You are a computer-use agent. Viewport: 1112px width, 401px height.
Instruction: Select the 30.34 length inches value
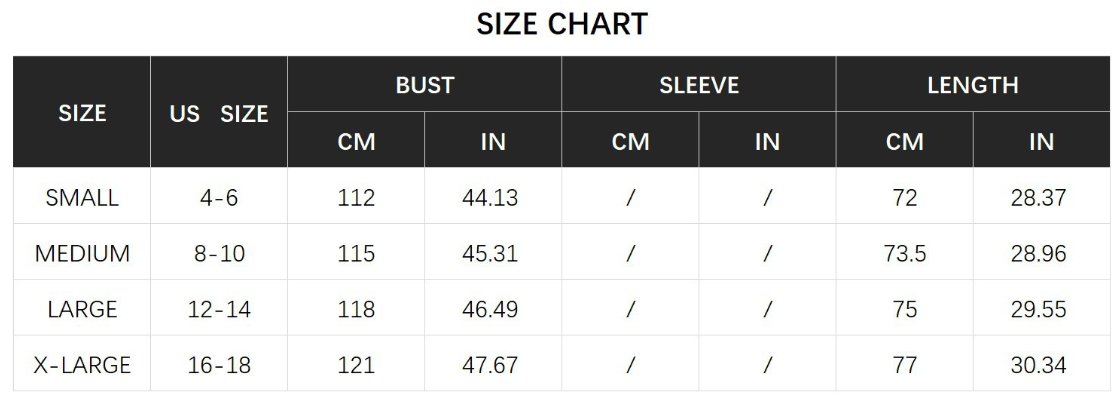(x=1038, y=366)
